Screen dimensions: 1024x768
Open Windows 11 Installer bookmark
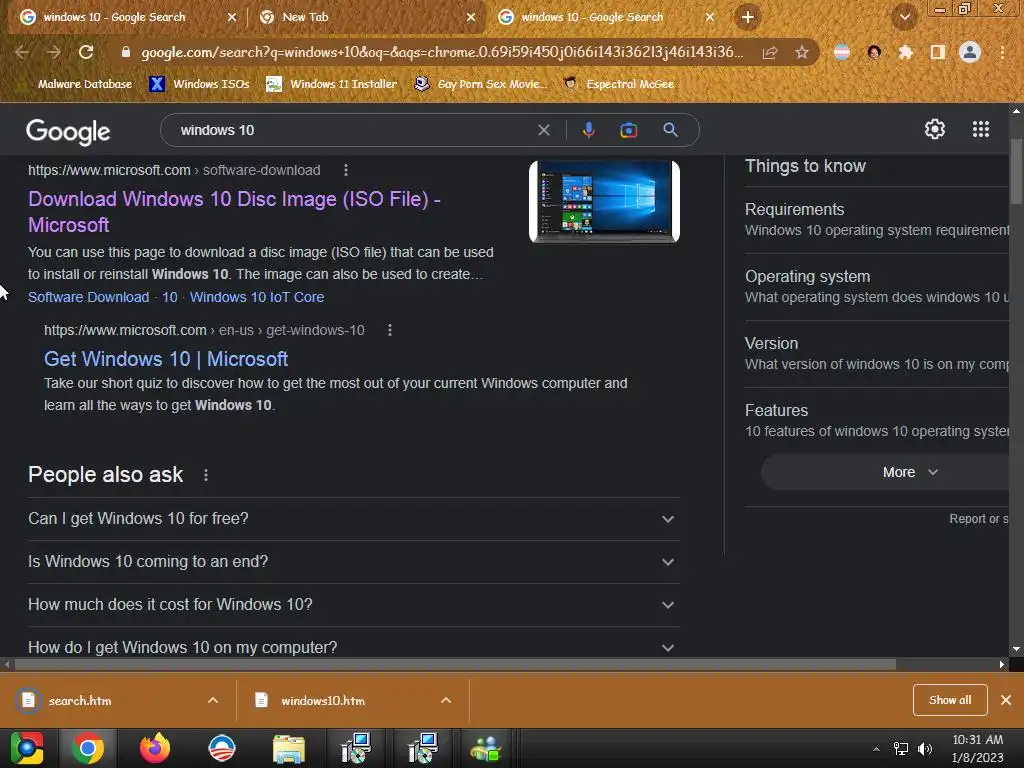[x=332, y=84]
